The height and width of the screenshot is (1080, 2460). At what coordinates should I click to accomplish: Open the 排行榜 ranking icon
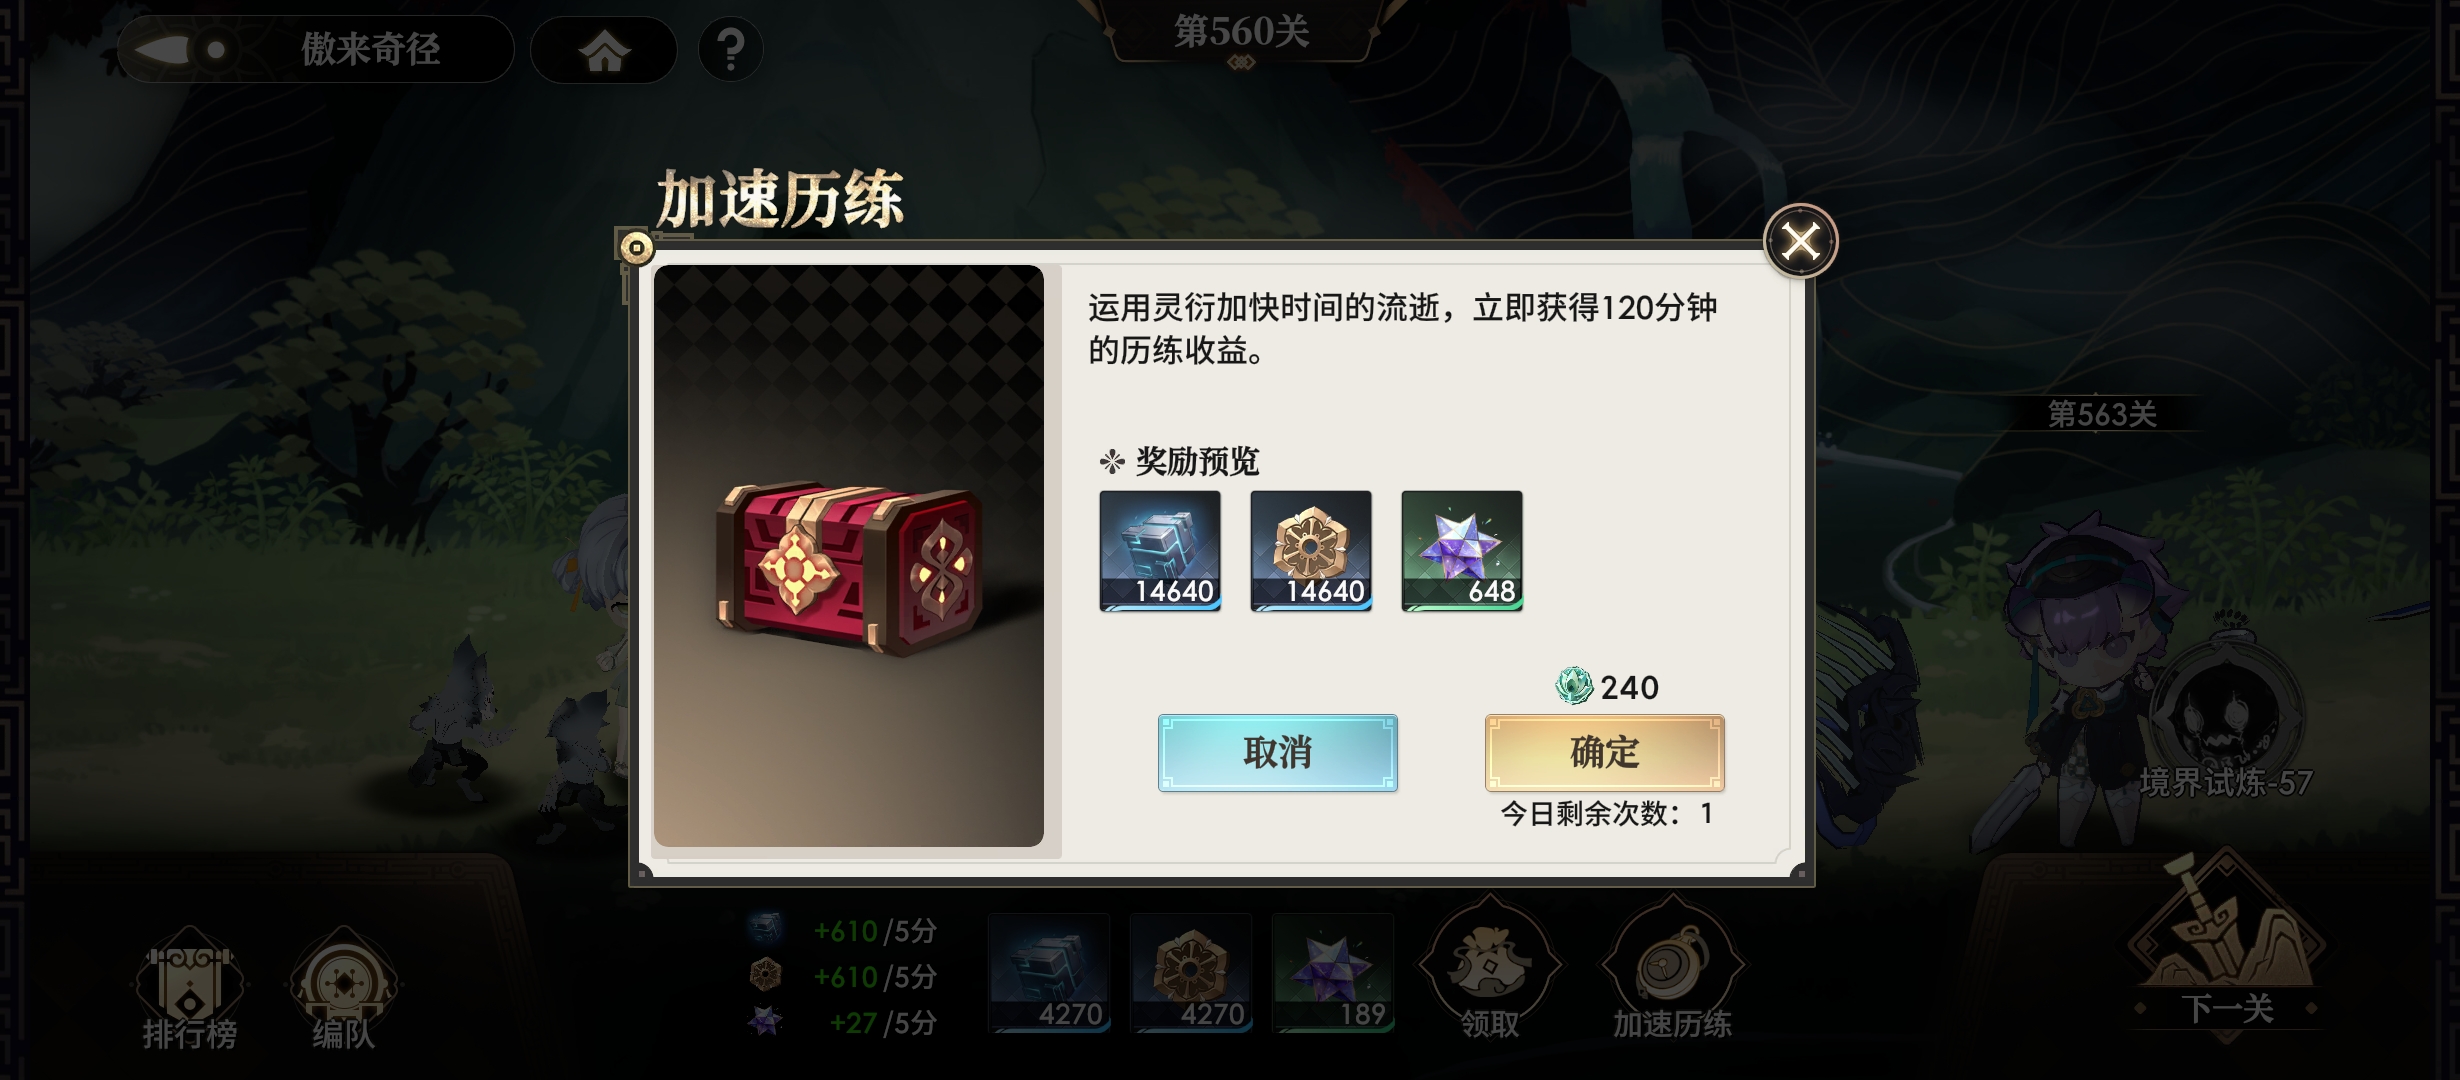189,990
